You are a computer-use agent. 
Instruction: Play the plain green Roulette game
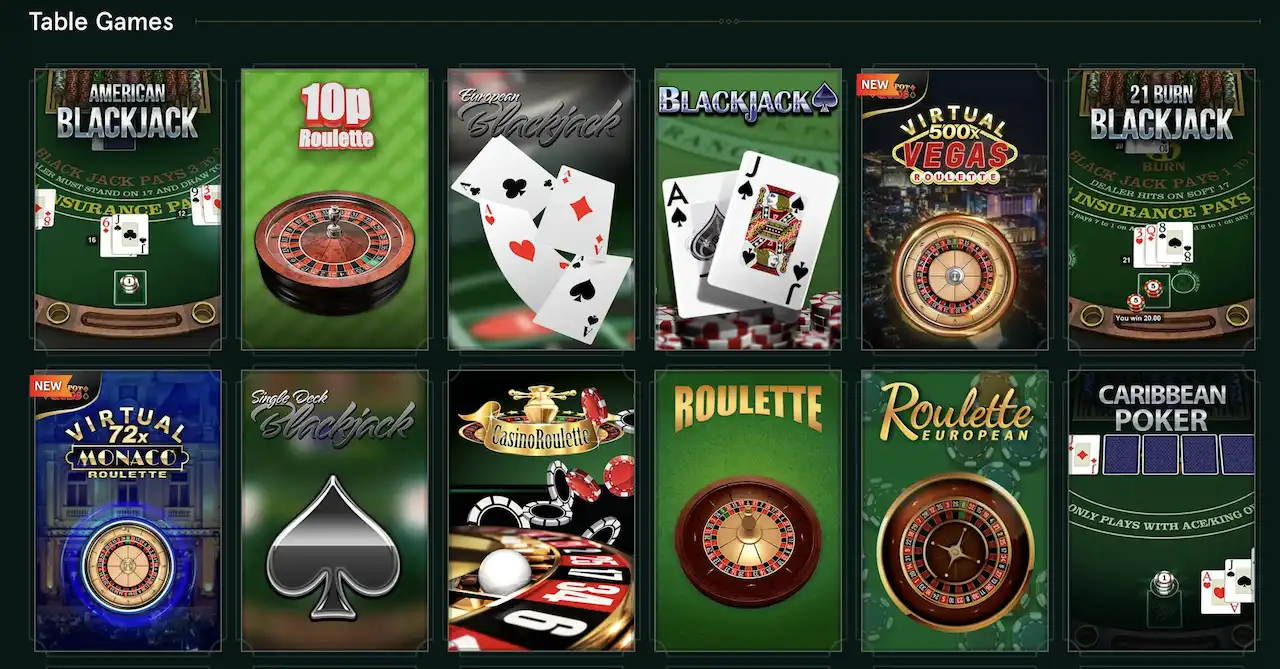pos(748,511)
